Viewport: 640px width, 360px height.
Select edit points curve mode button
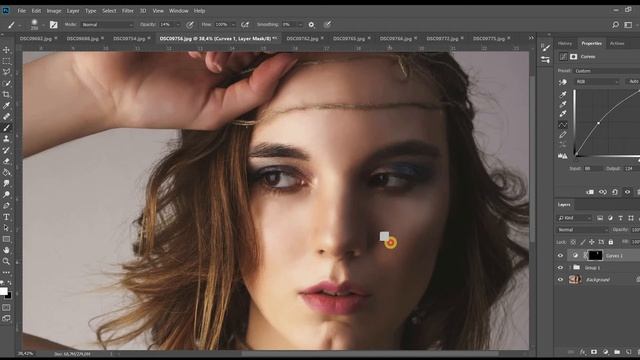(563, 124)
